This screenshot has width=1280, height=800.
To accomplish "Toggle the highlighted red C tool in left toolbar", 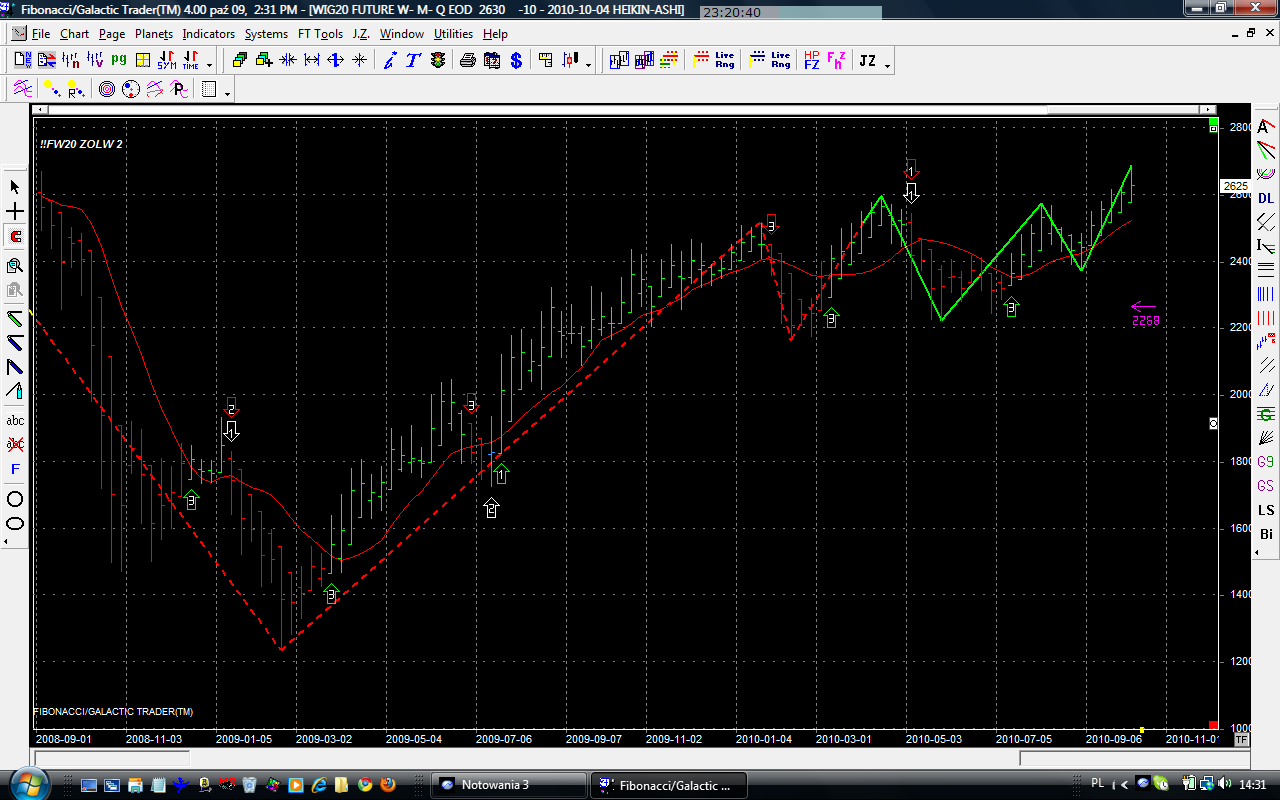I will click(15, 237).
